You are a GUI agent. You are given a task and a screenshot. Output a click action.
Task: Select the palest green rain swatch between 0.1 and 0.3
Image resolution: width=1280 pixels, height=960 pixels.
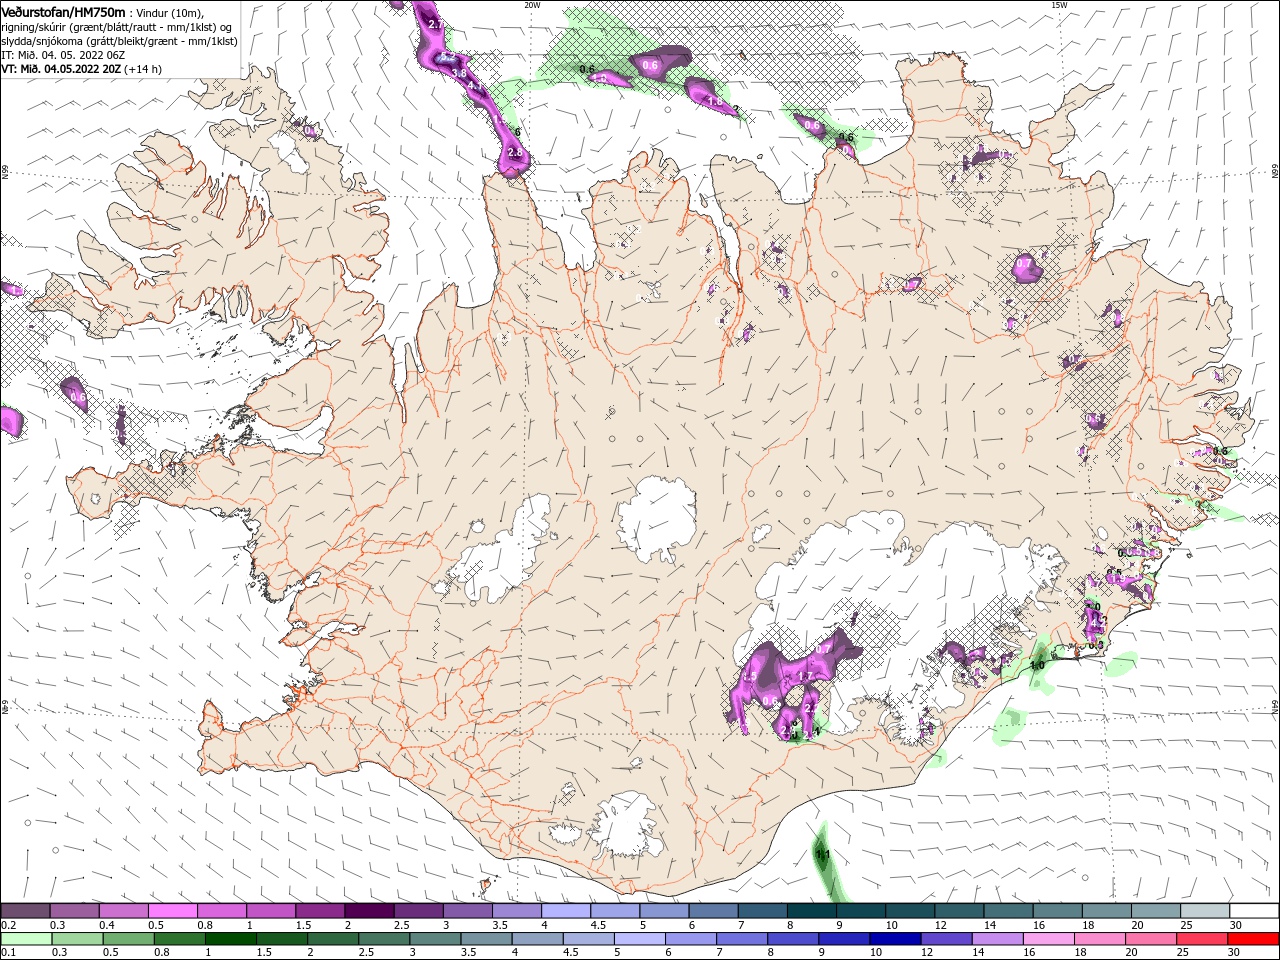click(x=26, y=939)
